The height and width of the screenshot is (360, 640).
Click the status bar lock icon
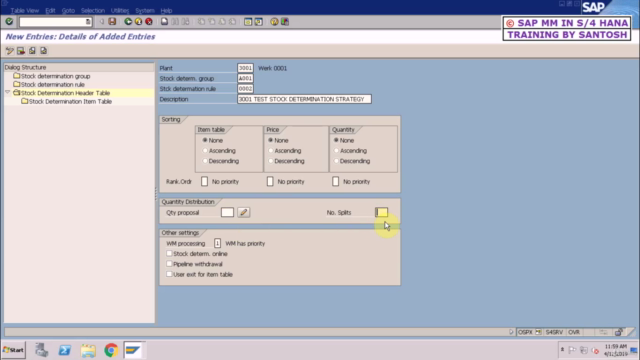point(618,332)
